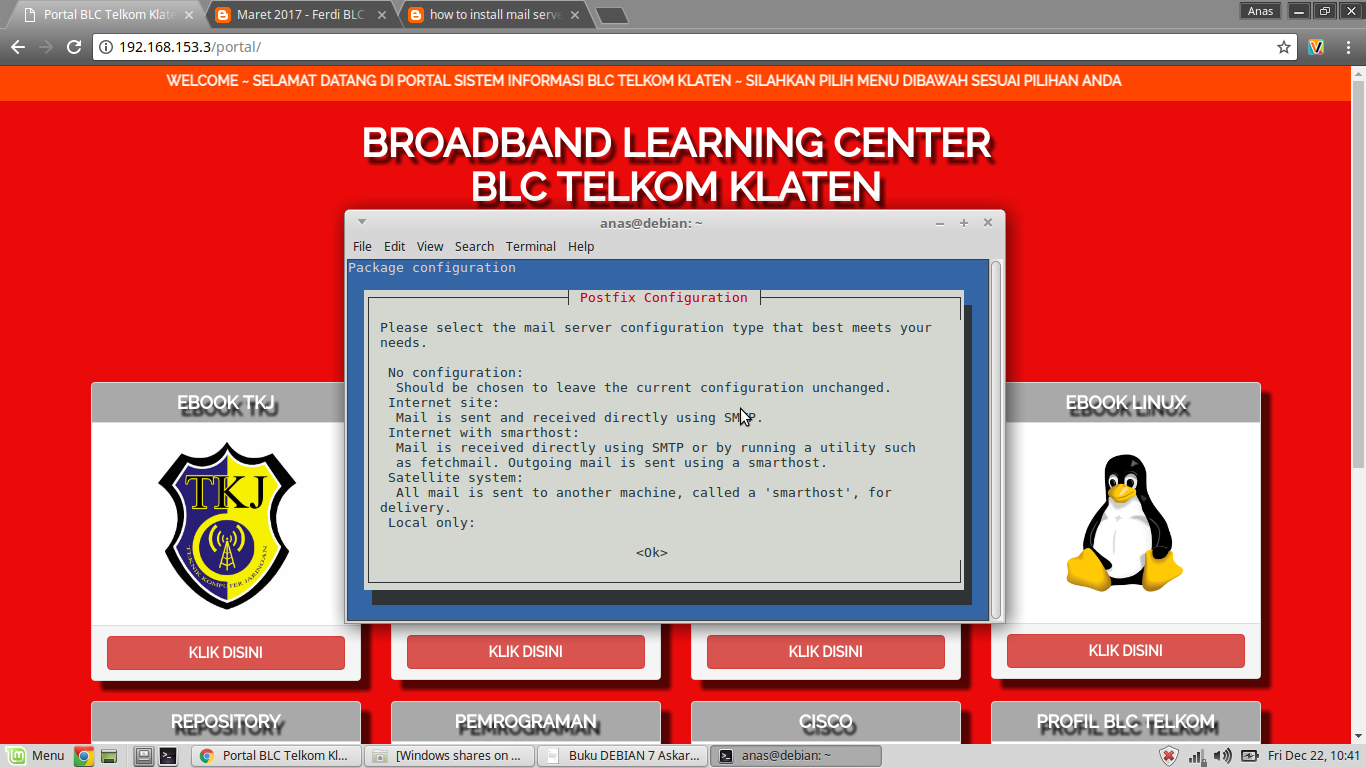The image size is (1366, 768).
Task: Click the CISCO card header
Action: click(x=826, y=722)
